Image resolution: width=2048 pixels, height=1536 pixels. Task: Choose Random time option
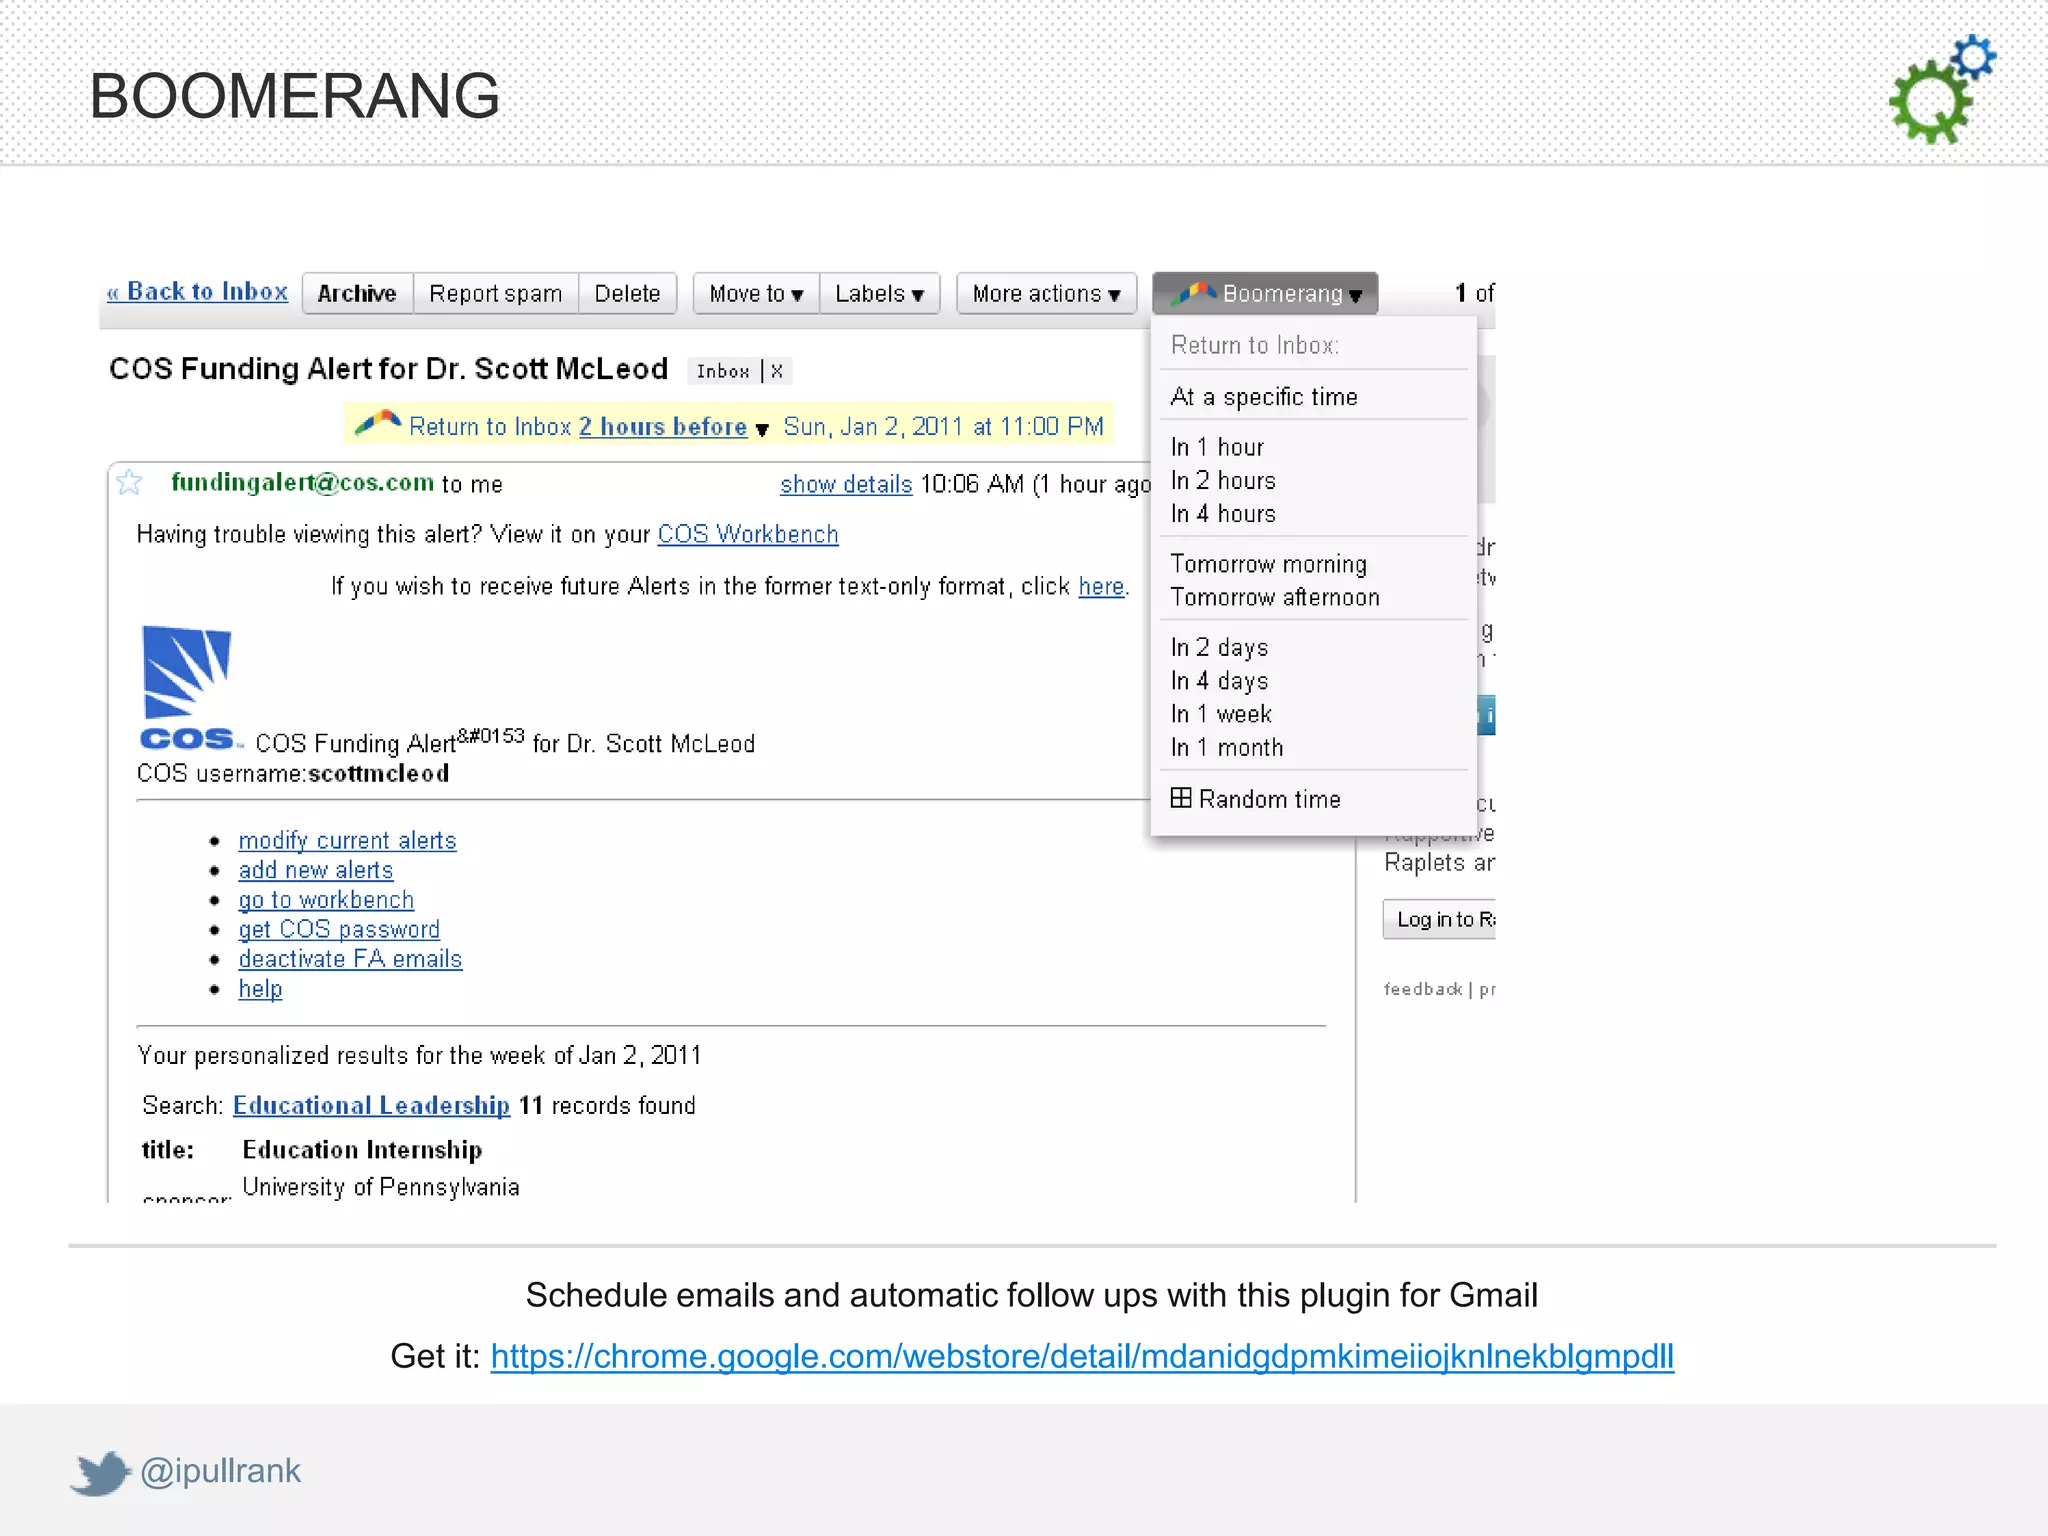[x=1255, y=799]
